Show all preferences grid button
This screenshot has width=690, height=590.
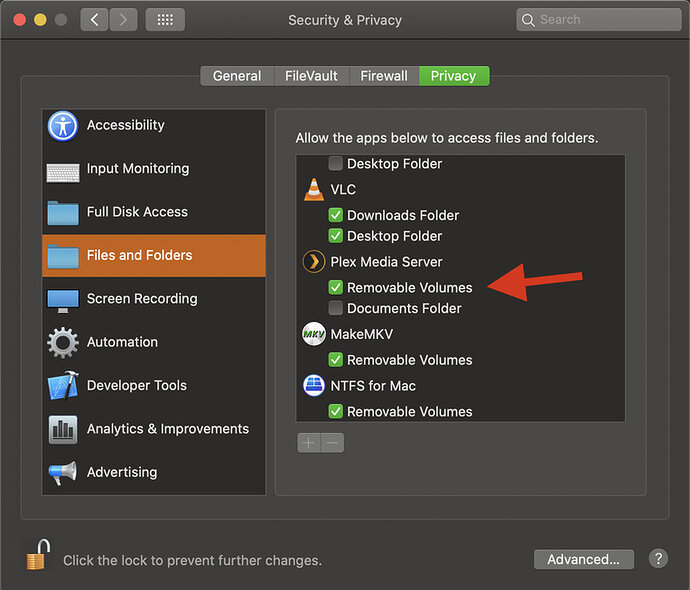coord(165,20)
